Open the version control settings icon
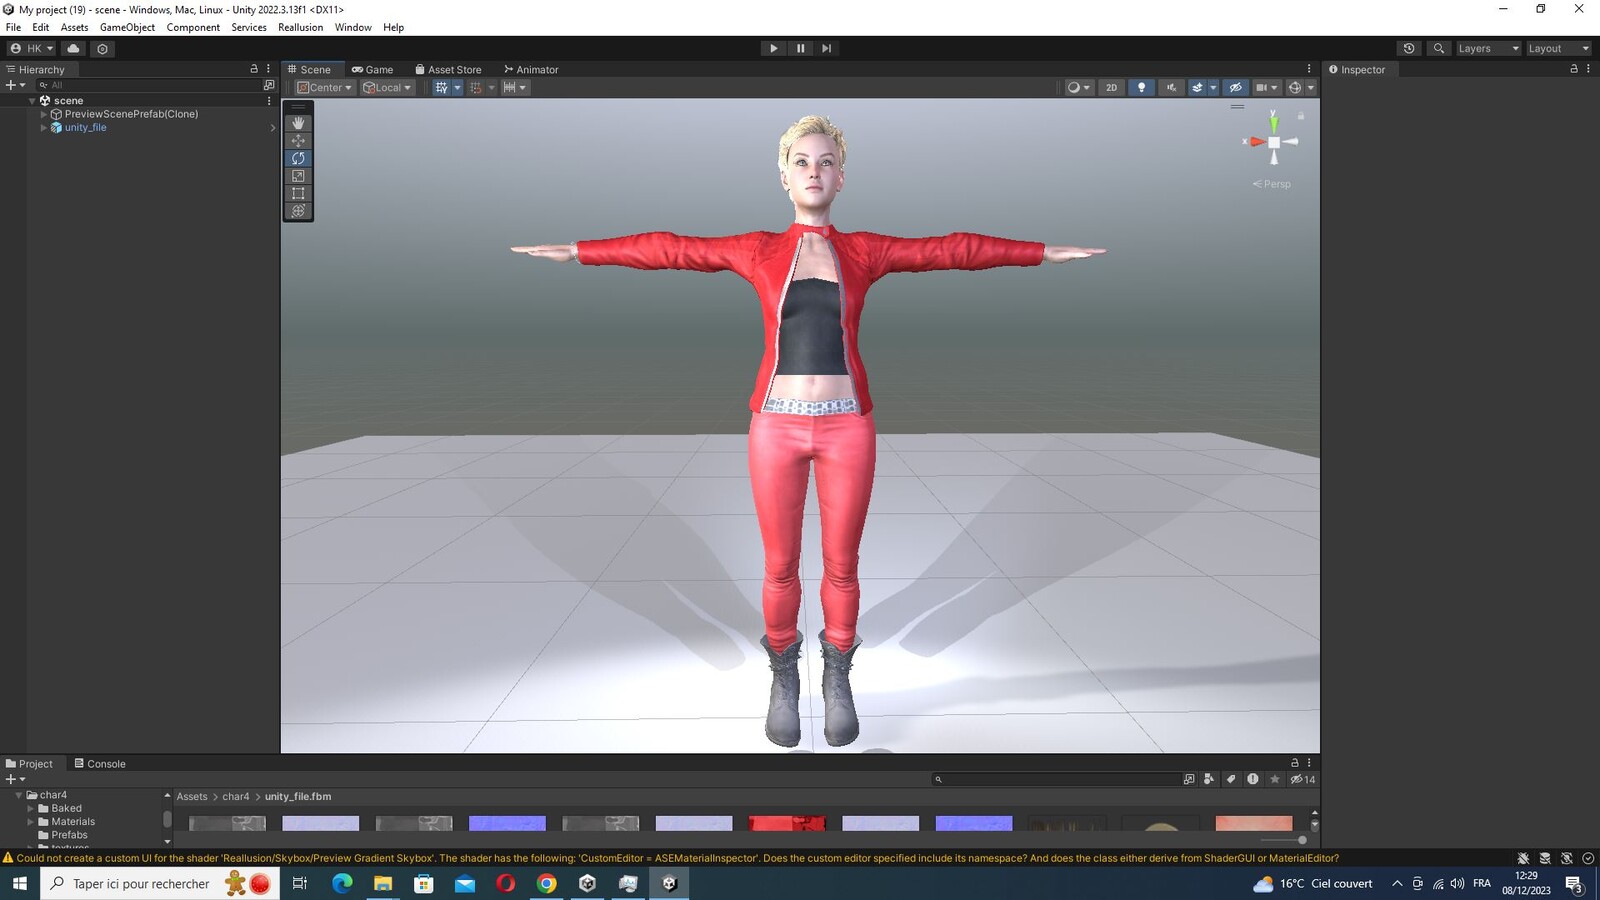1600x900 pixels. 102,48
